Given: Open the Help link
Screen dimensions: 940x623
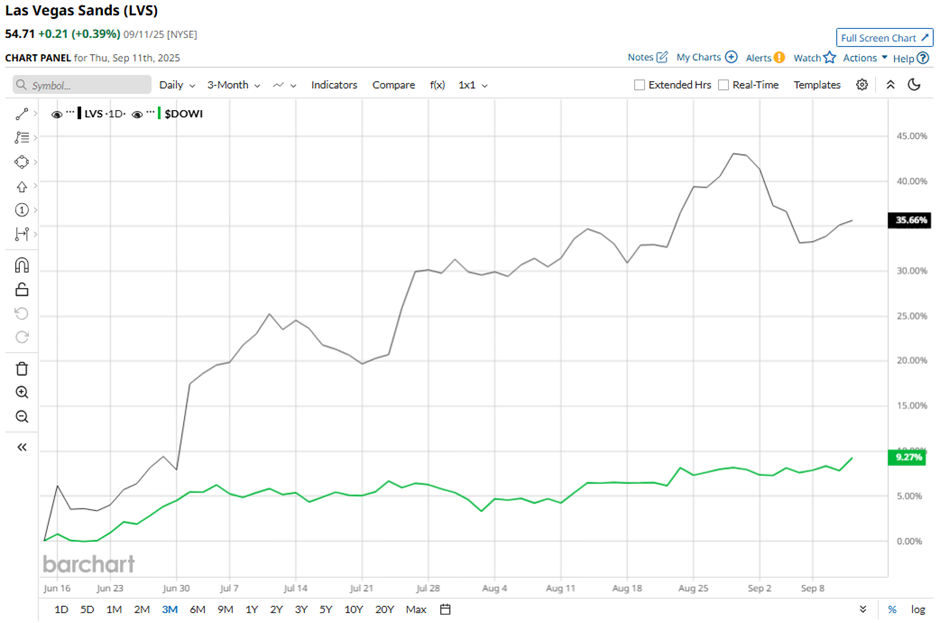Looking at the screenshot, I should point(911,58).
